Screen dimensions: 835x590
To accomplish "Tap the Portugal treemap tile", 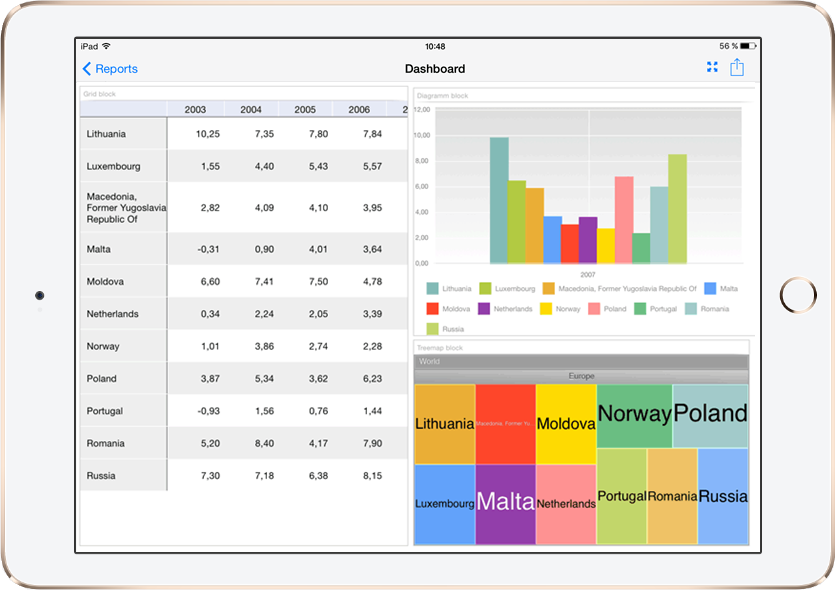I will point(622,496).
